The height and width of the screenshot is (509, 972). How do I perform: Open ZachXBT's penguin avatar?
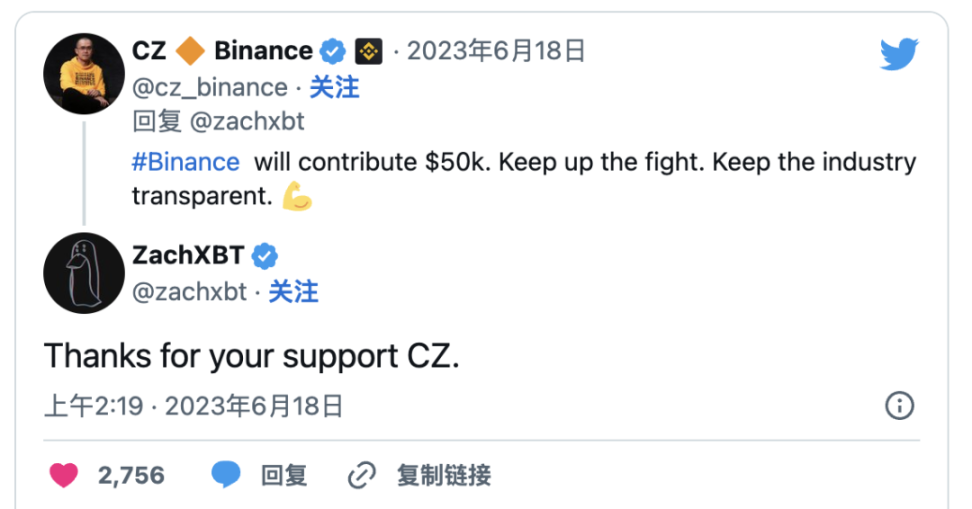click(x=84, y=272)
